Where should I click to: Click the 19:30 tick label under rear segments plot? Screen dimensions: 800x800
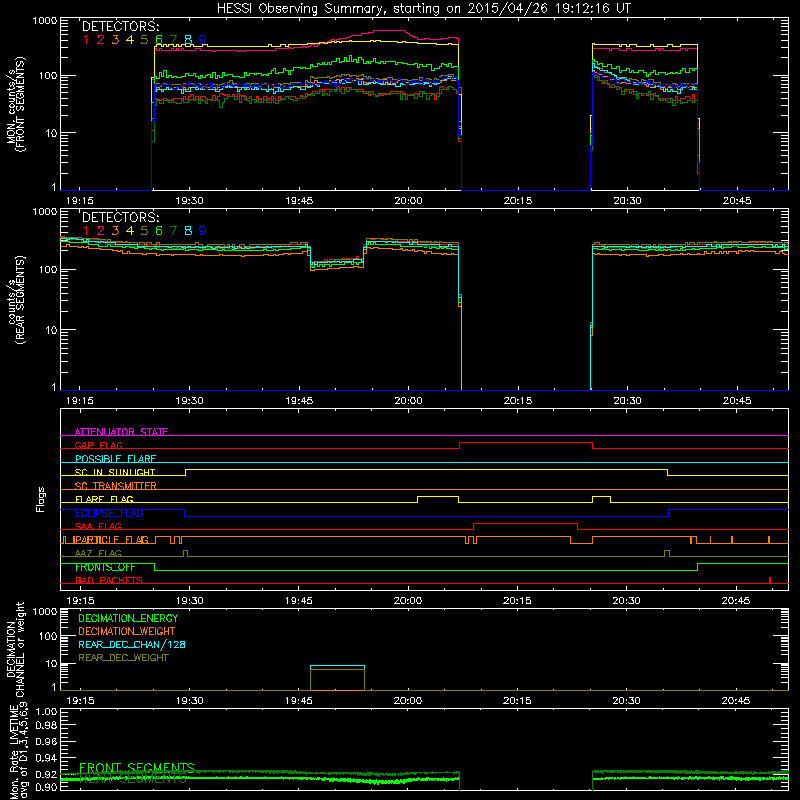point(189,401)
